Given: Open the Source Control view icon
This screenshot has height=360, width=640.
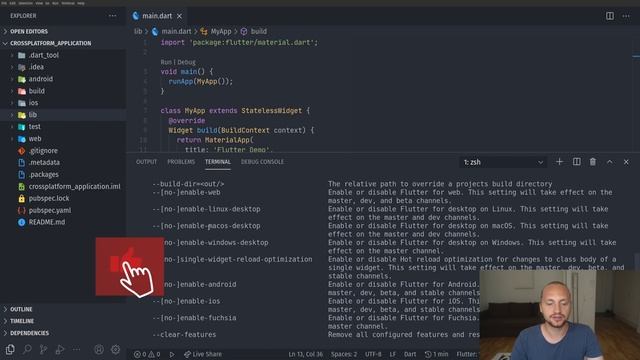Looking at the screenshot, I should [x=43, y=349].
